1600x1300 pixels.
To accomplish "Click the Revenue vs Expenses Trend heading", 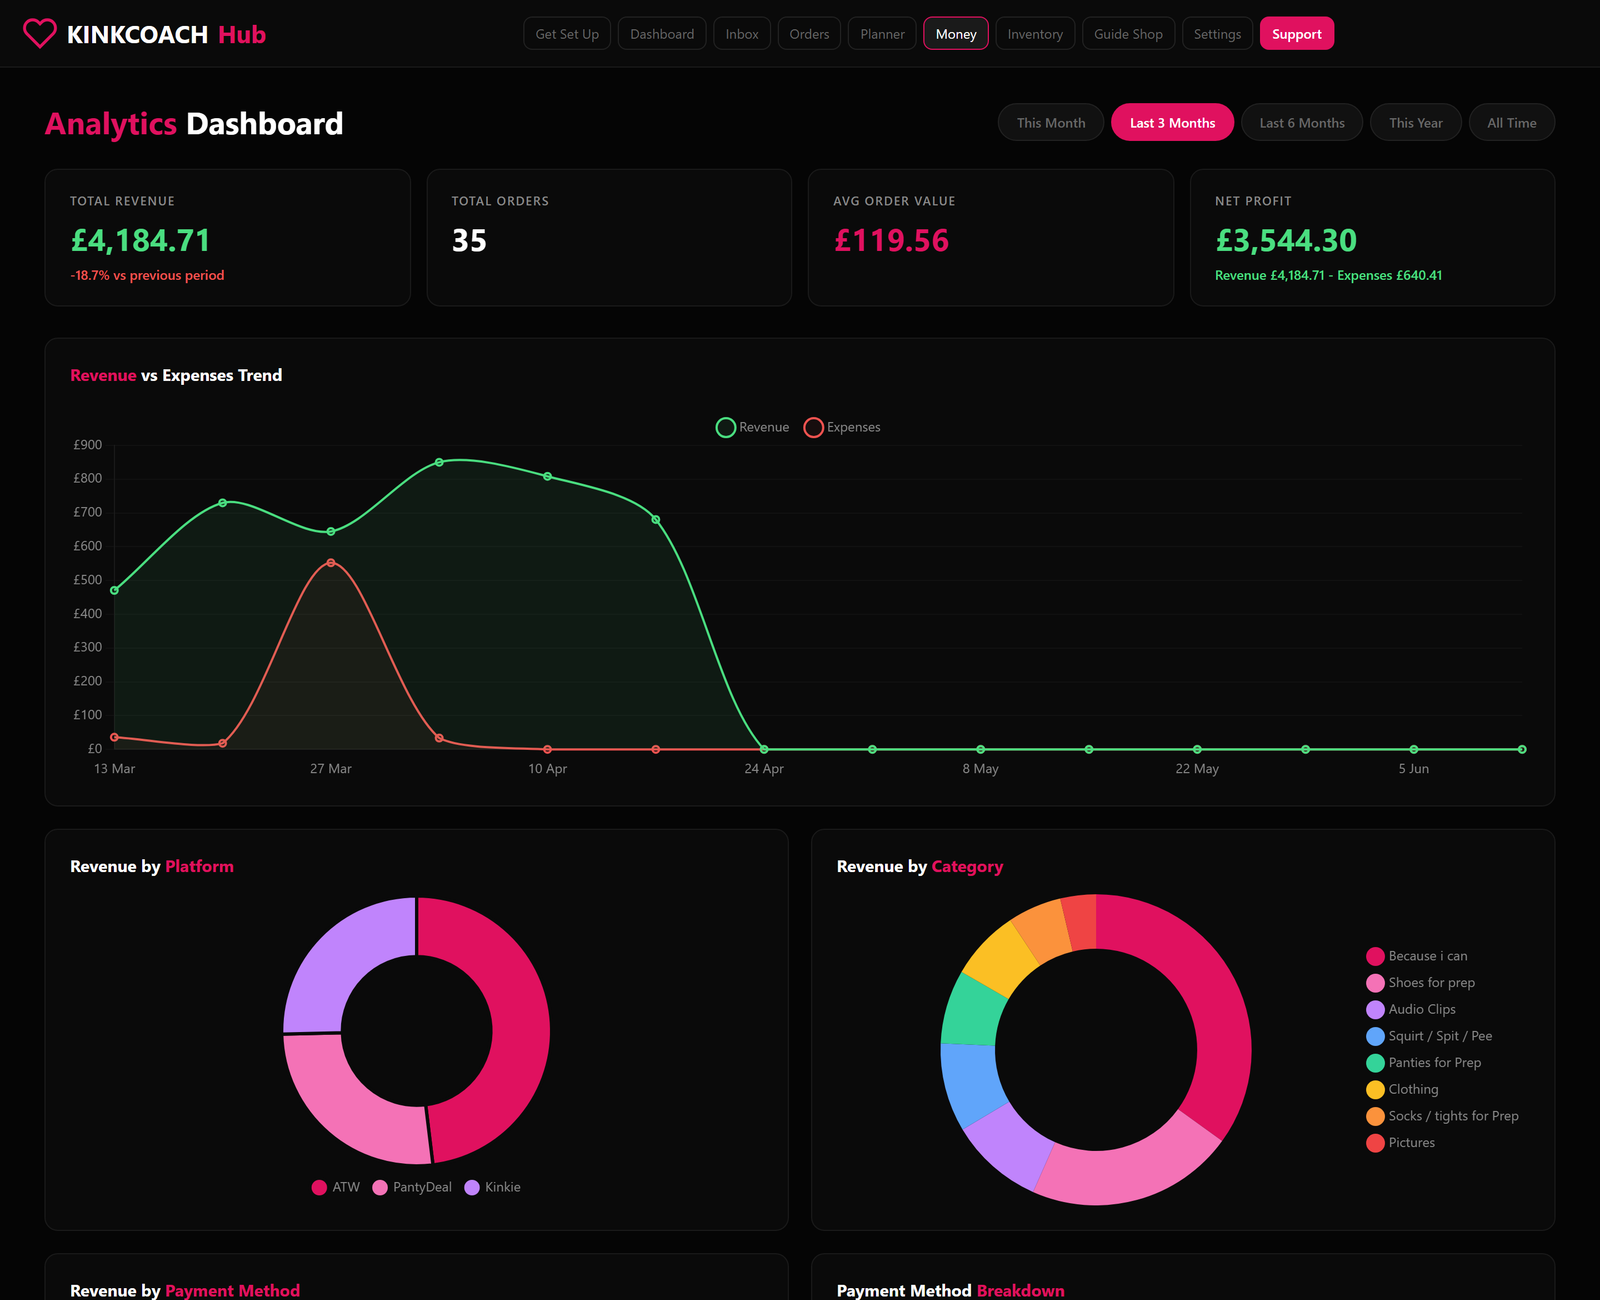I will point(176,375).
